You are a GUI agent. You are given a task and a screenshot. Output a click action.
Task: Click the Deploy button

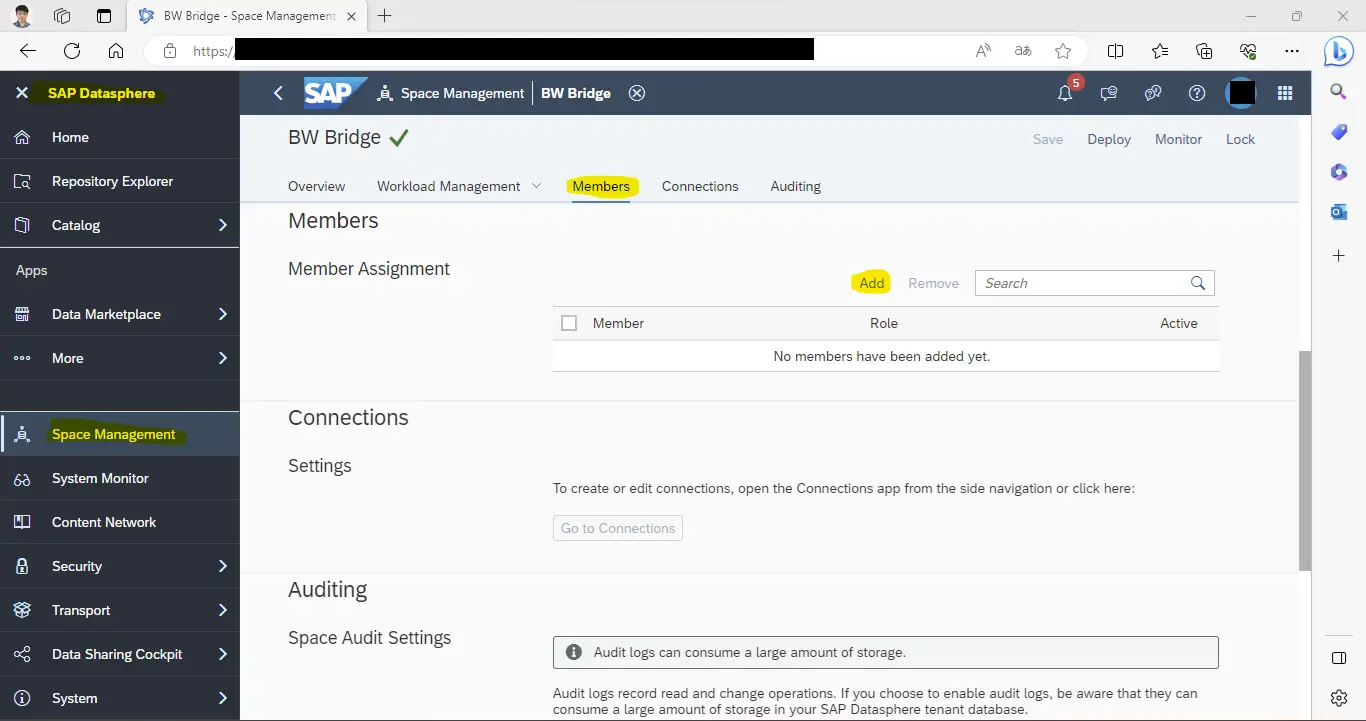tap(1109, 139)
